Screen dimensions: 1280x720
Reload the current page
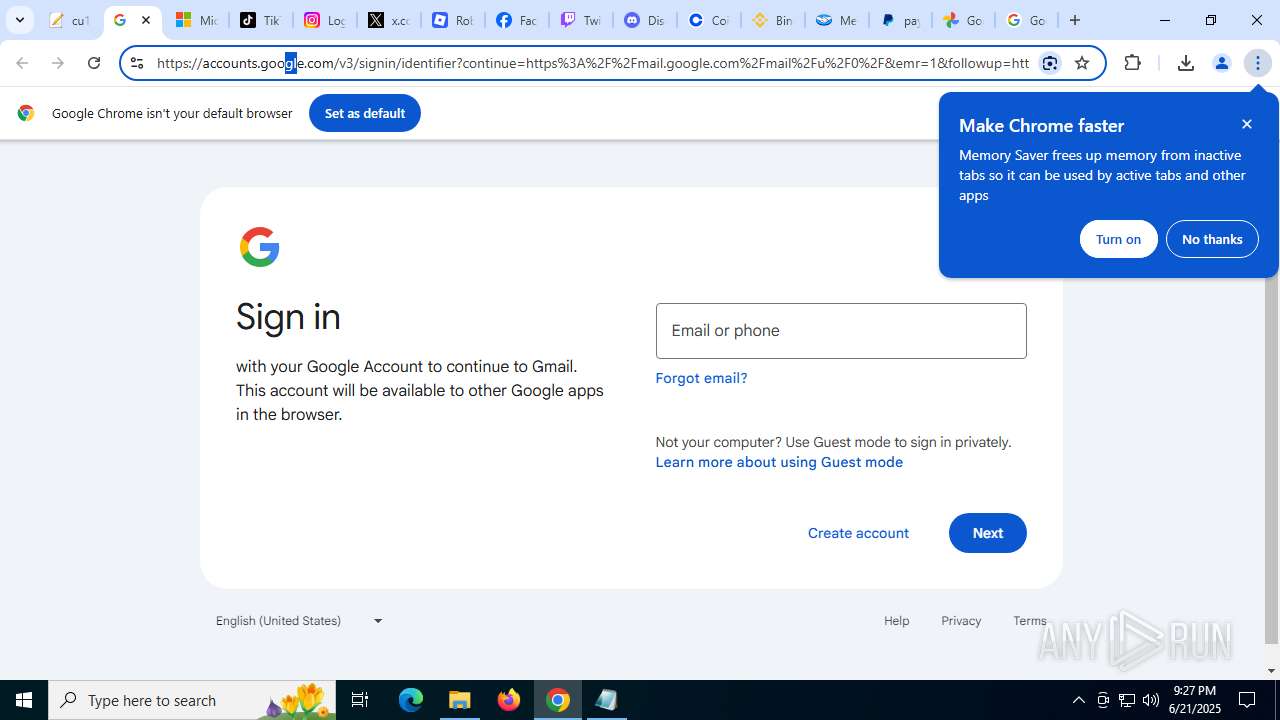tap(94, 63)
